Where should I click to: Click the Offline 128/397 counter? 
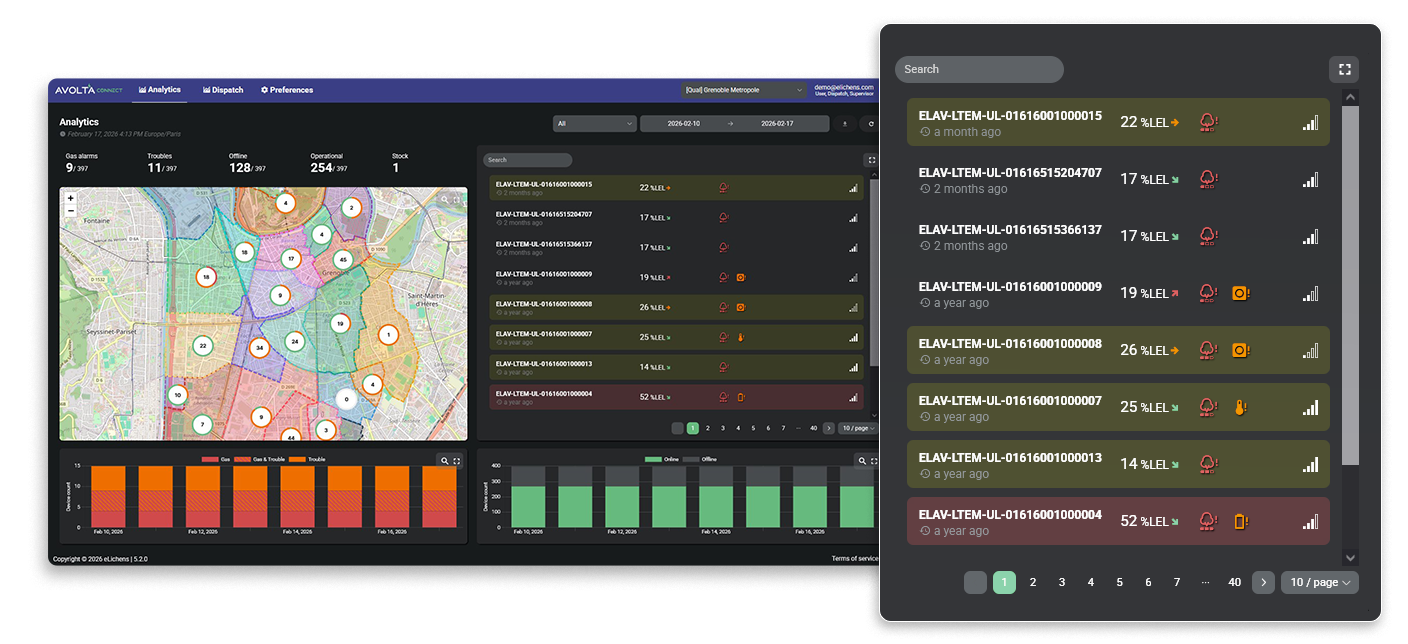[247, 163]
